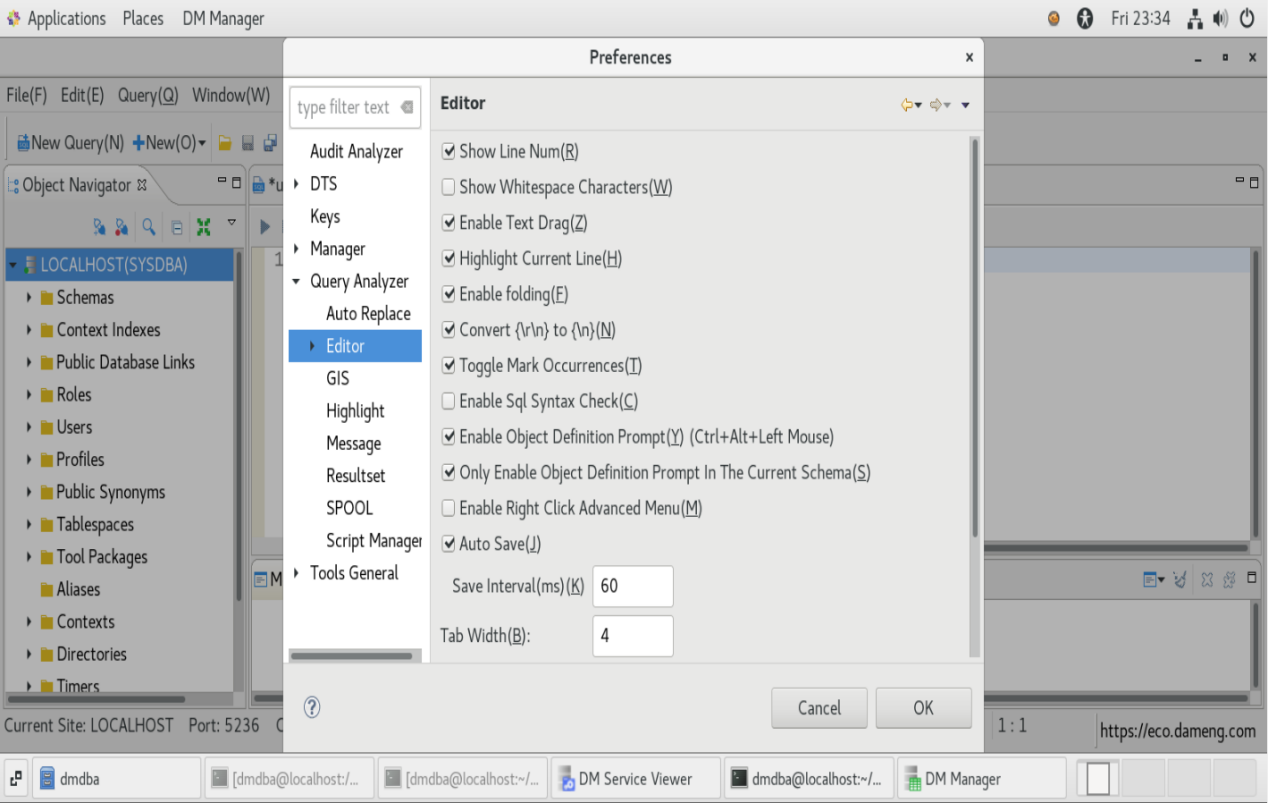Click the yellow open folder toolbar icon

point(226,143)
